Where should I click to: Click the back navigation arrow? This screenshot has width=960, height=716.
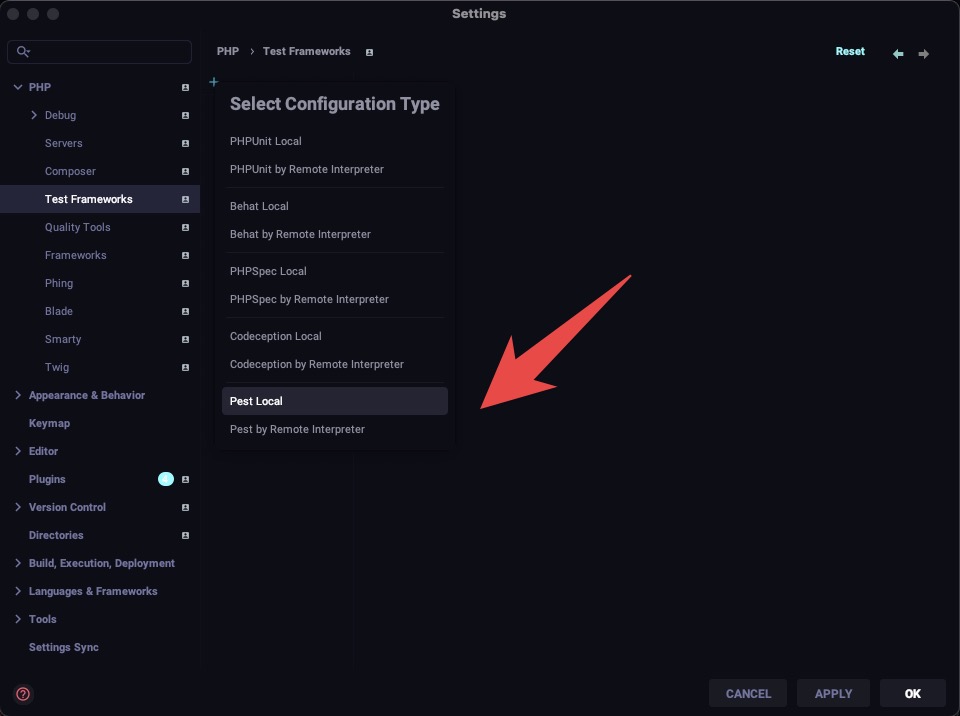tap(898, 54)
